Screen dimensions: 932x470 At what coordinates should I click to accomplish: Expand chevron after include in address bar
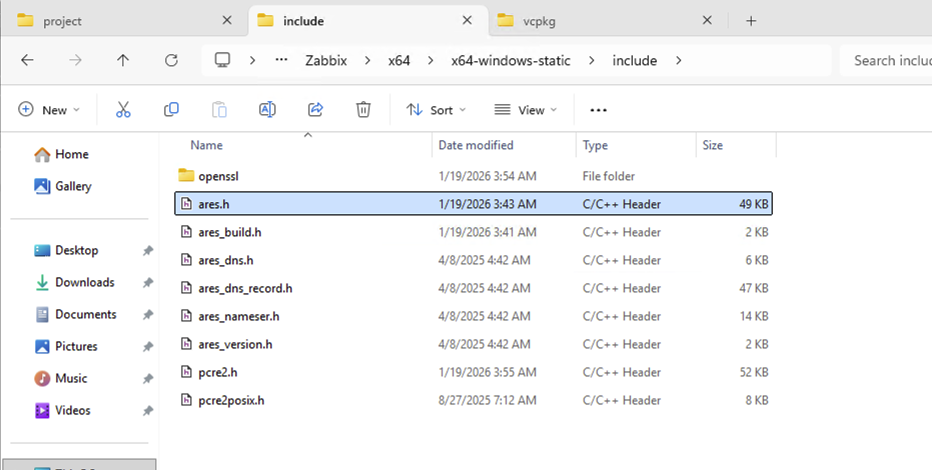[x=679, y=60]
